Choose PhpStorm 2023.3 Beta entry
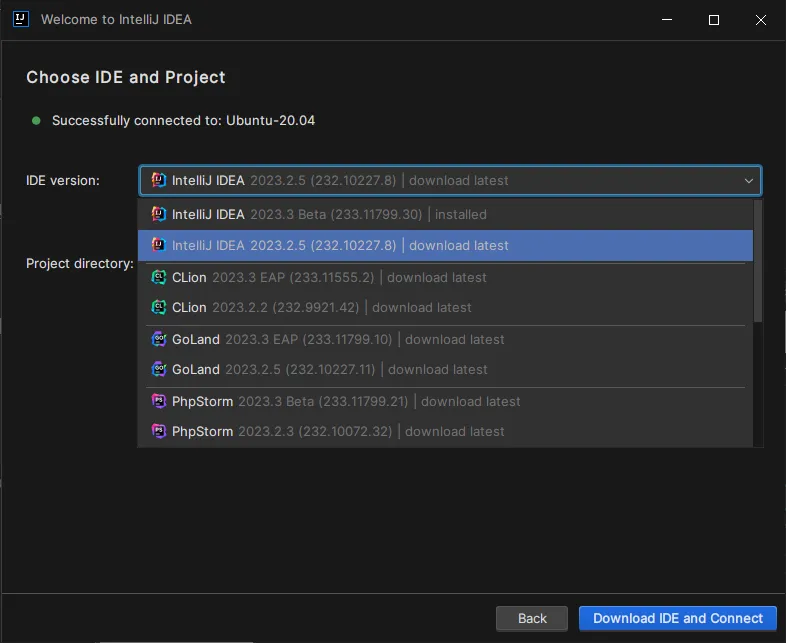This screenshot has width=786, height=643. point(445,401)
